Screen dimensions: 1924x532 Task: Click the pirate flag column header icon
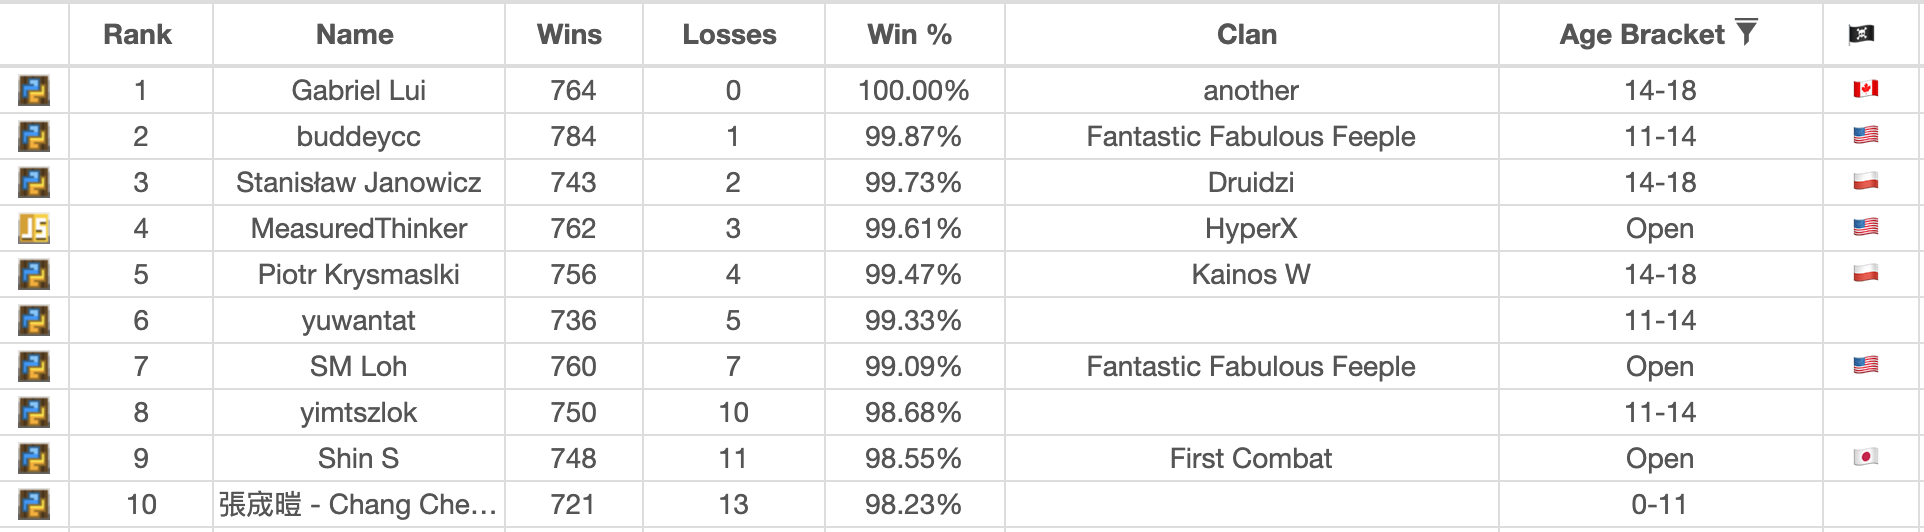pos(1861,35)
